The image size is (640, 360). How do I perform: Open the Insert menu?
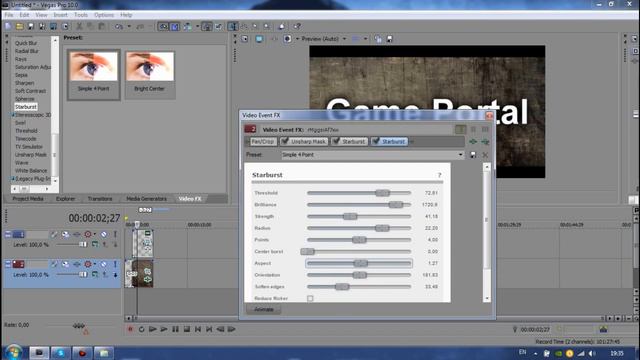(60, 15)
